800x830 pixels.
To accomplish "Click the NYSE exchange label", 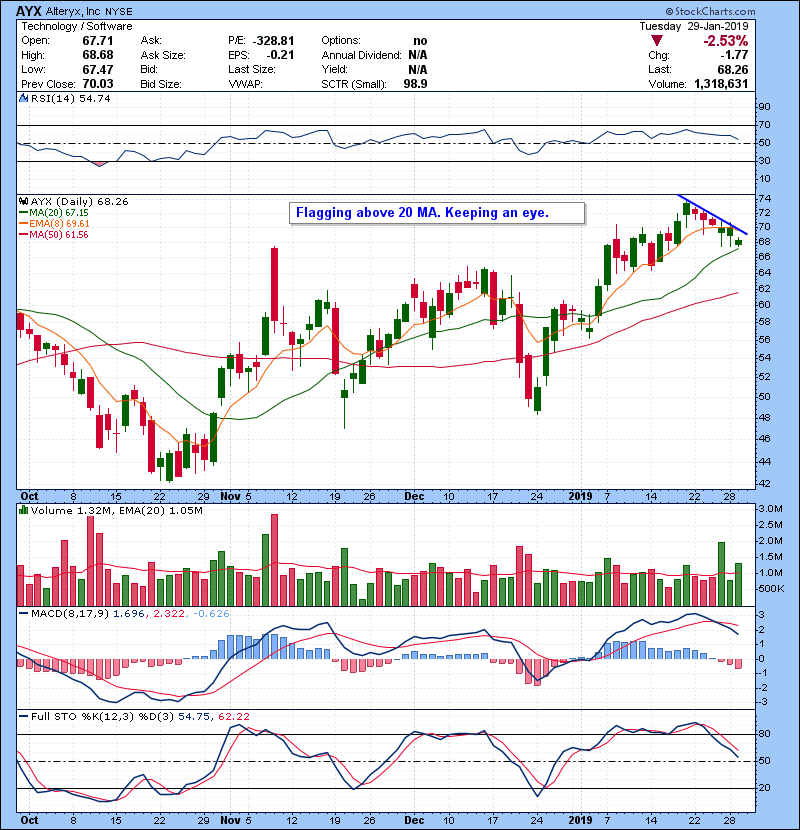I will [x=119, y=12].
